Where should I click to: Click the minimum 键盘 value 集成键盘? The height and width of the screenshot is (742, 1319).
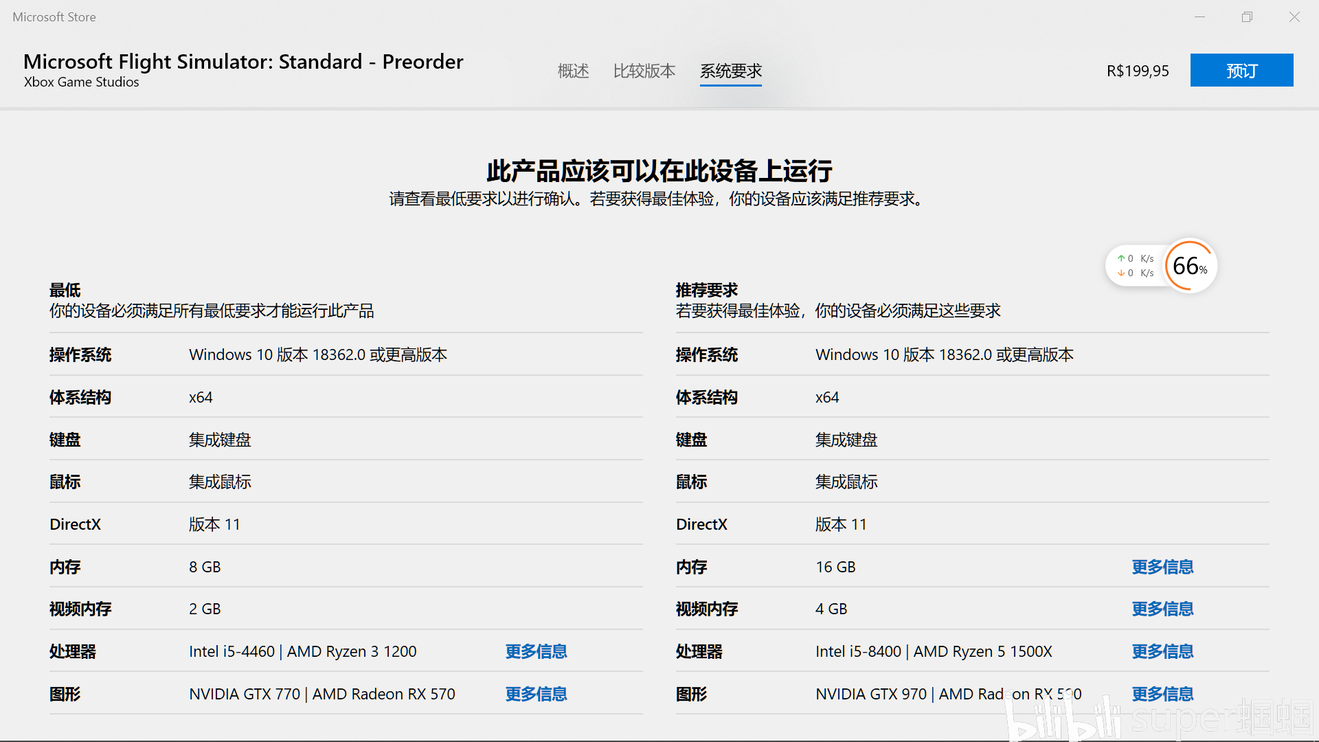[220, 439]
